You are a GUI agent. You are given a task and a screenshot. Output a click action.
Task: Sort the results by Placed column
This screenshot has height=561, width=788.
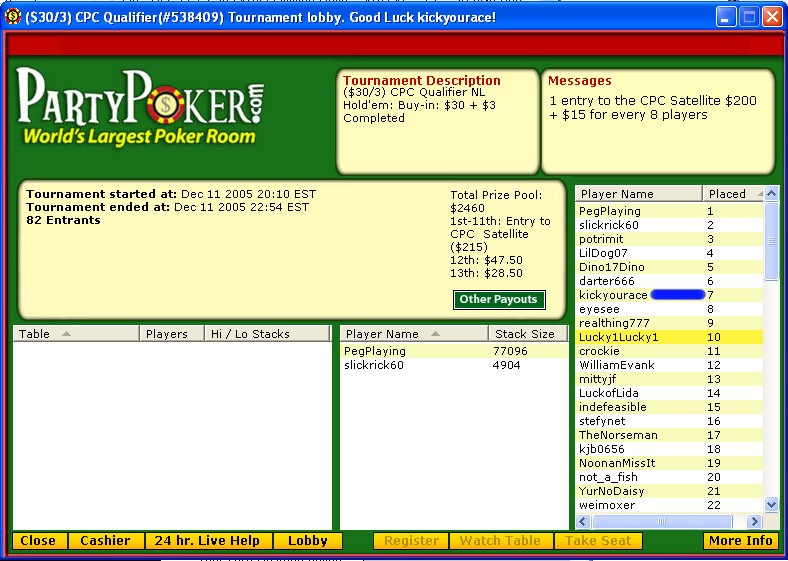tap(731, 194)
